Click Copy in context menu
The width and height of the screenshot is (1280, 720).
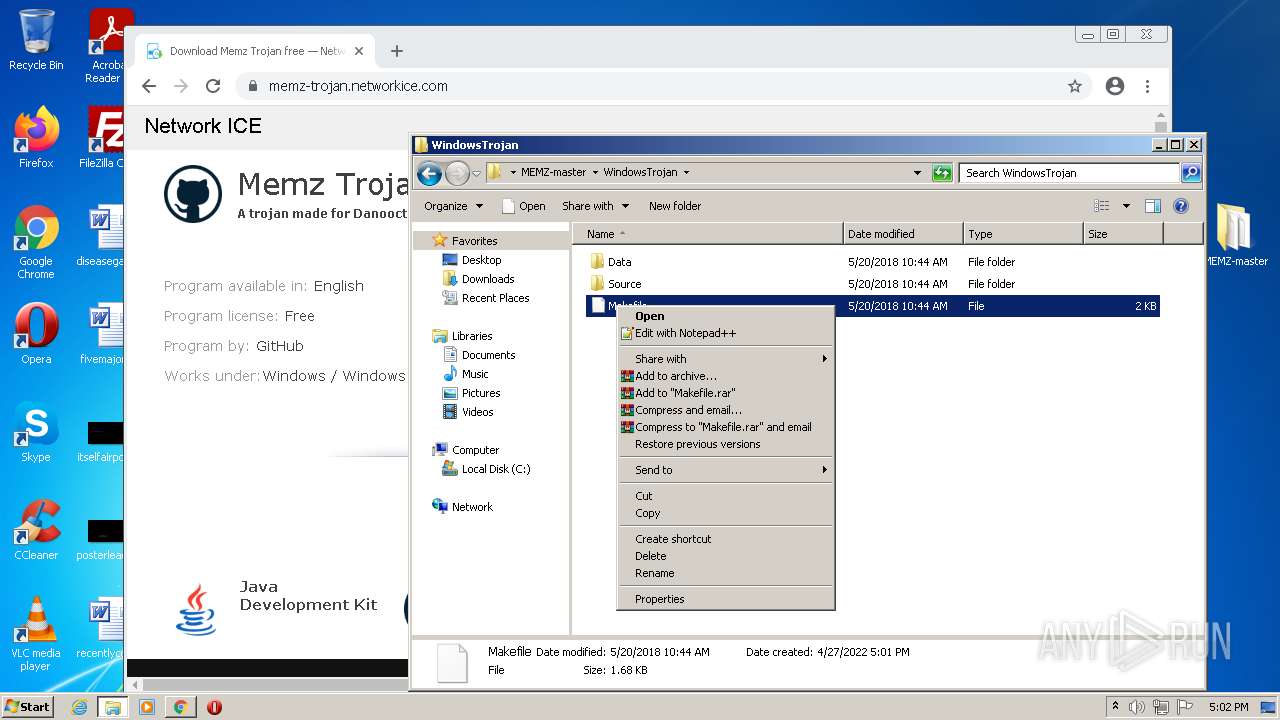tap(726, 513)
